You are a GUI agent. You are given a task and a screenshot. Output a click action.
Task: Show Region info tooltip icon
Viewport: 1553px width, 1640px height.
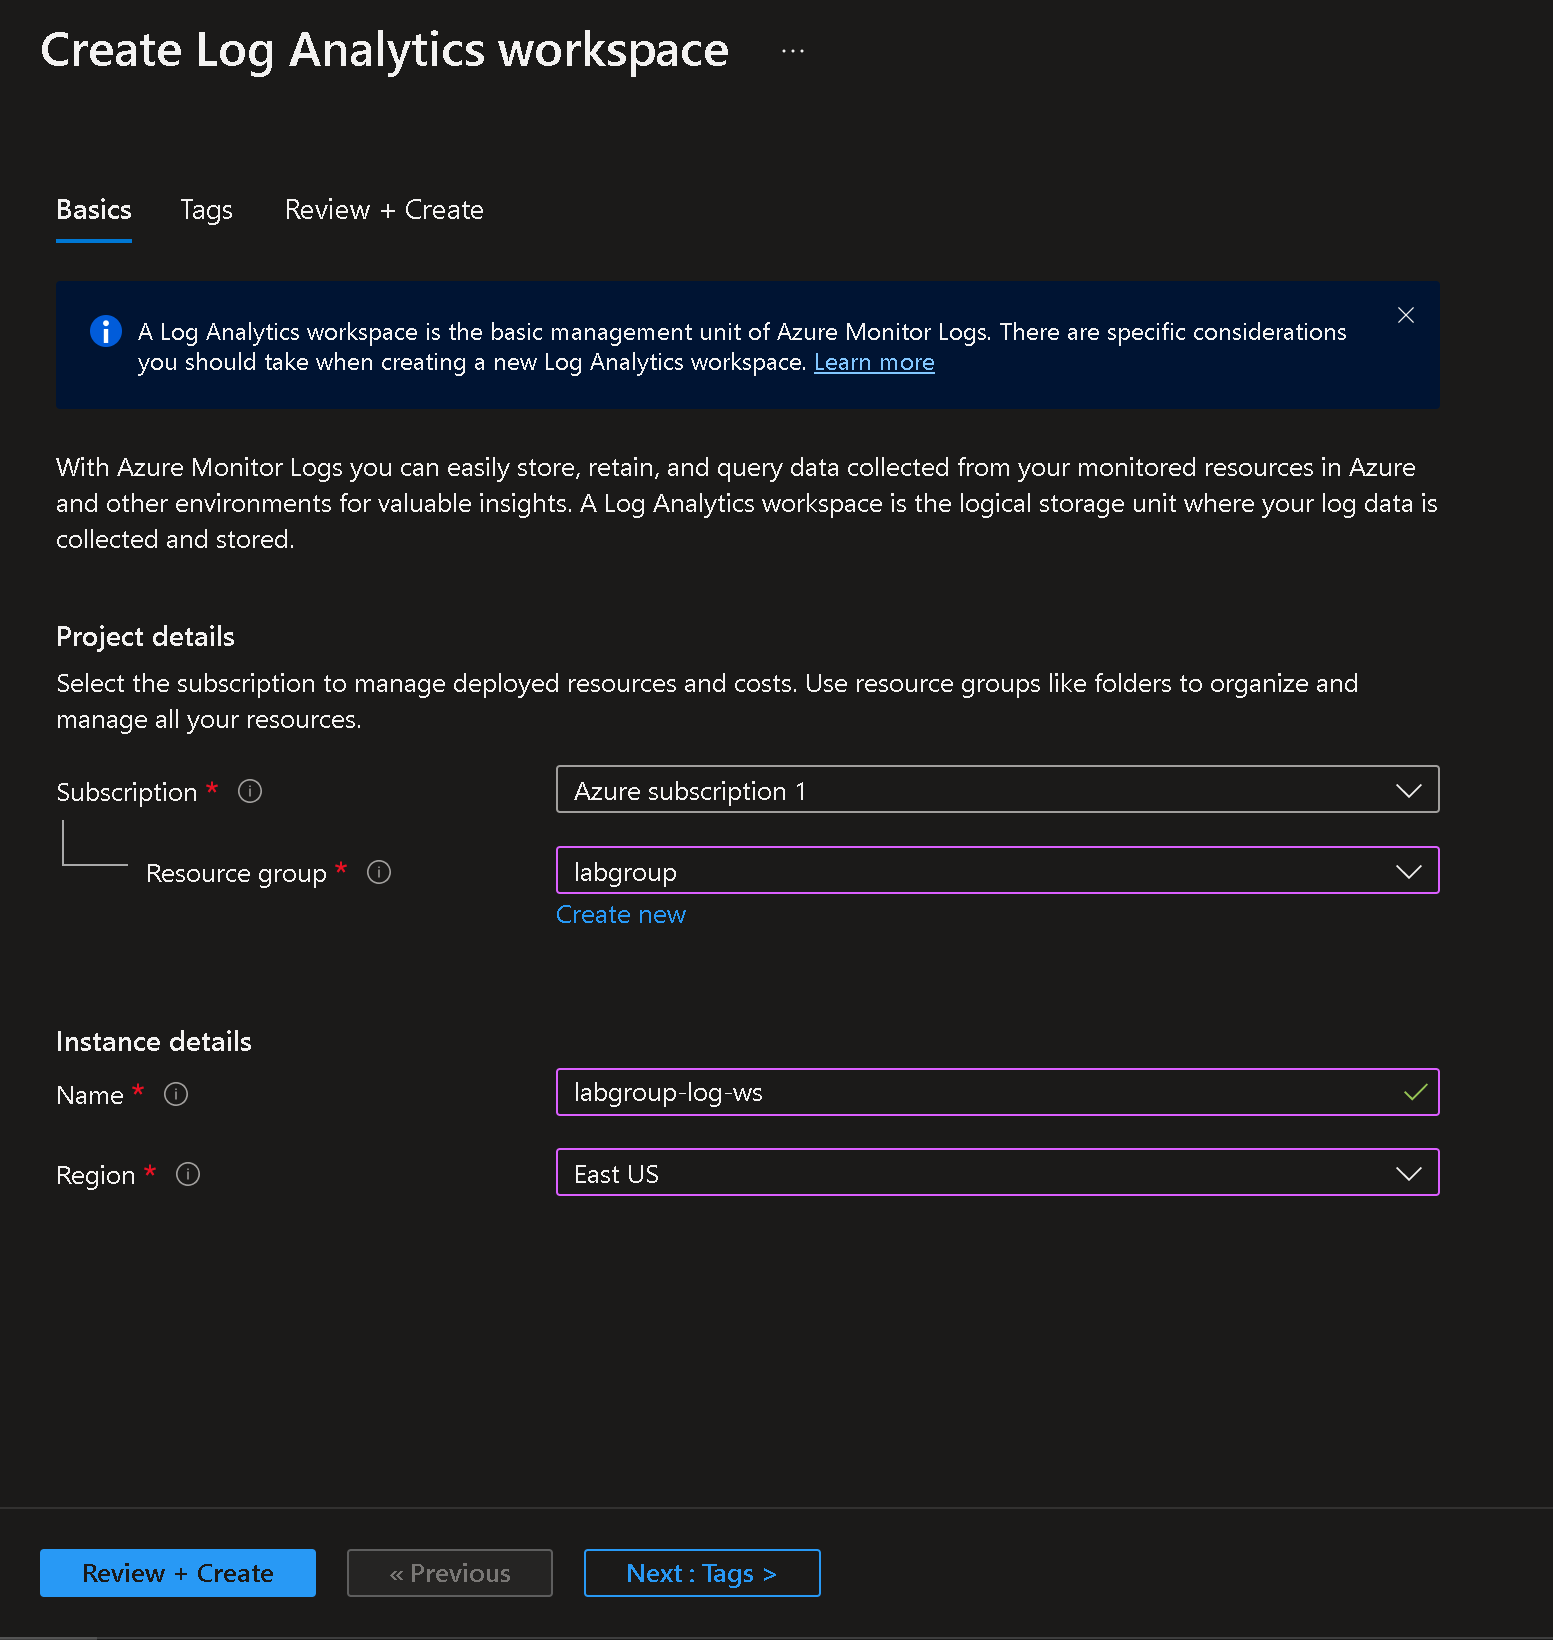pyautogui.click(x=188, y=1174)
